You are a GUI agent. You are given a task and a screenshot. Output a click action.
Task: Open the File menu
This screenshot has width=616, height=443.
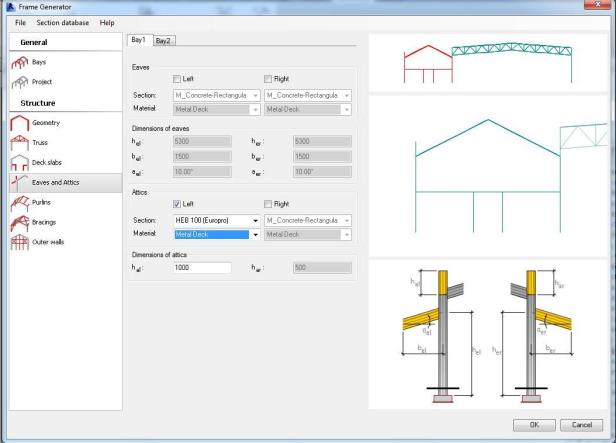(x=20, y=22)
